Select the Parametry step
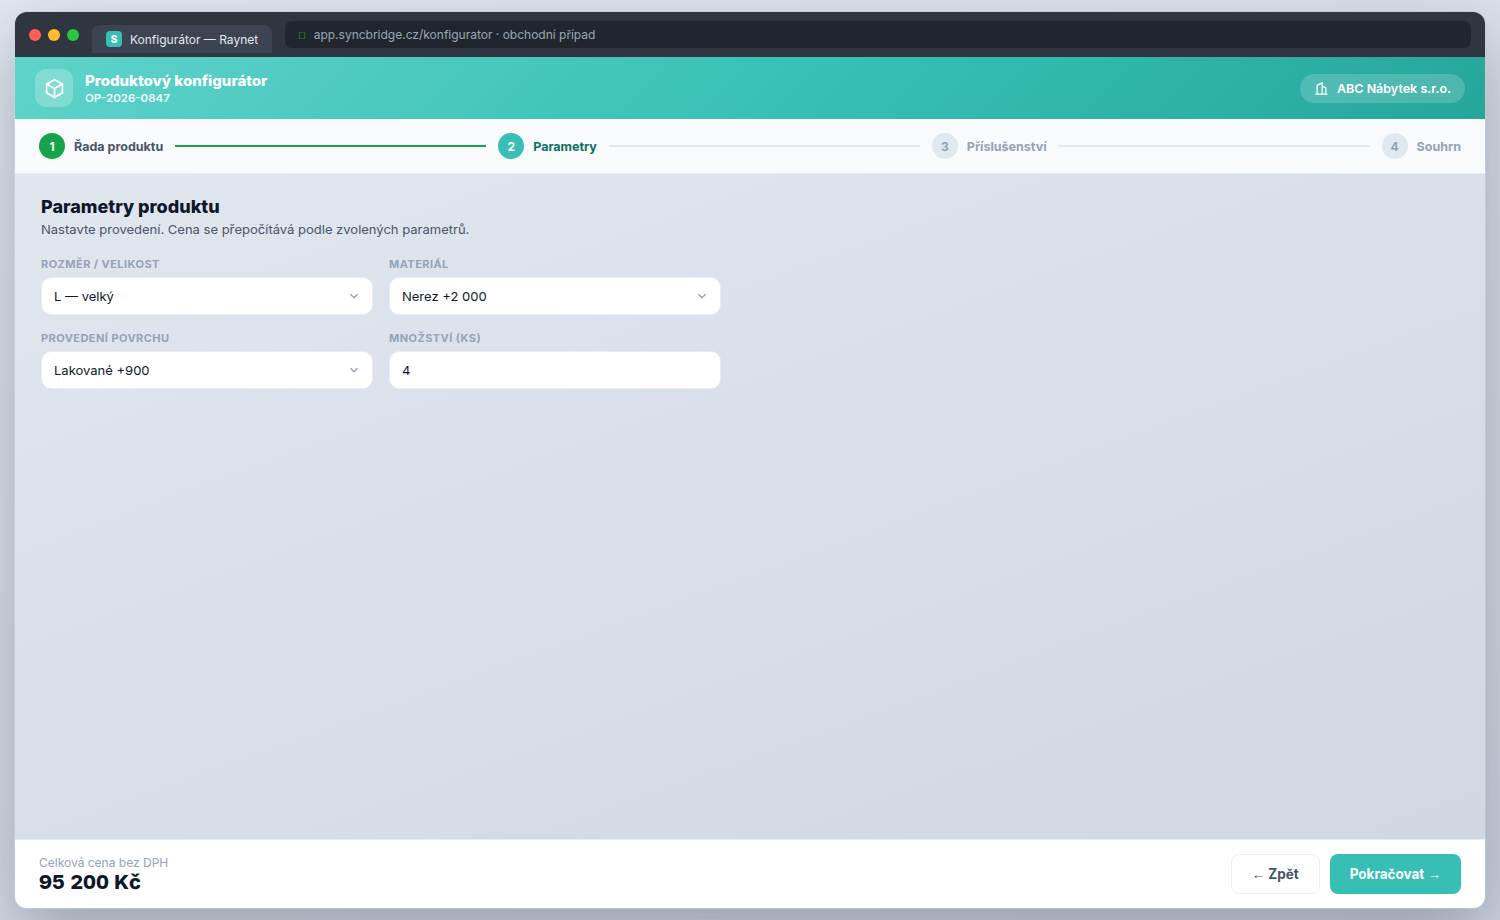The height and width of the screenshot is (920, 1500). coord(547,146)
